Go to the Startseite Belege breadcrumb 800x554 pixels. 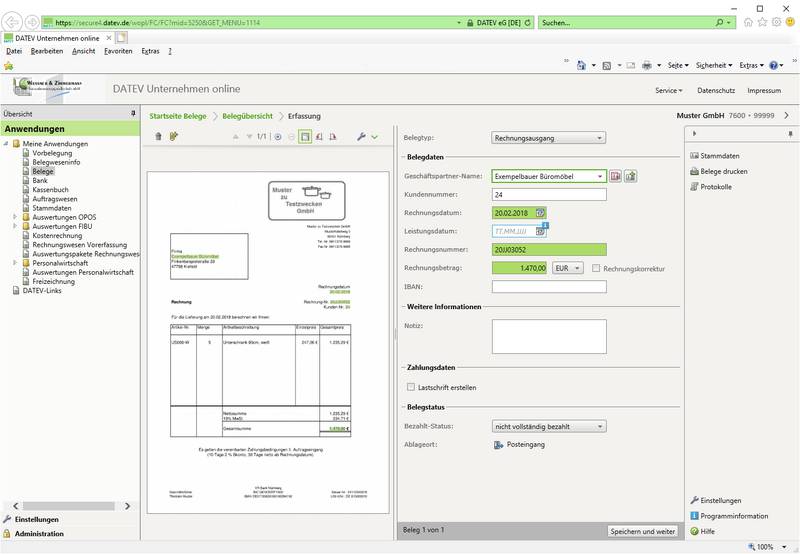(x=178, y=116)
